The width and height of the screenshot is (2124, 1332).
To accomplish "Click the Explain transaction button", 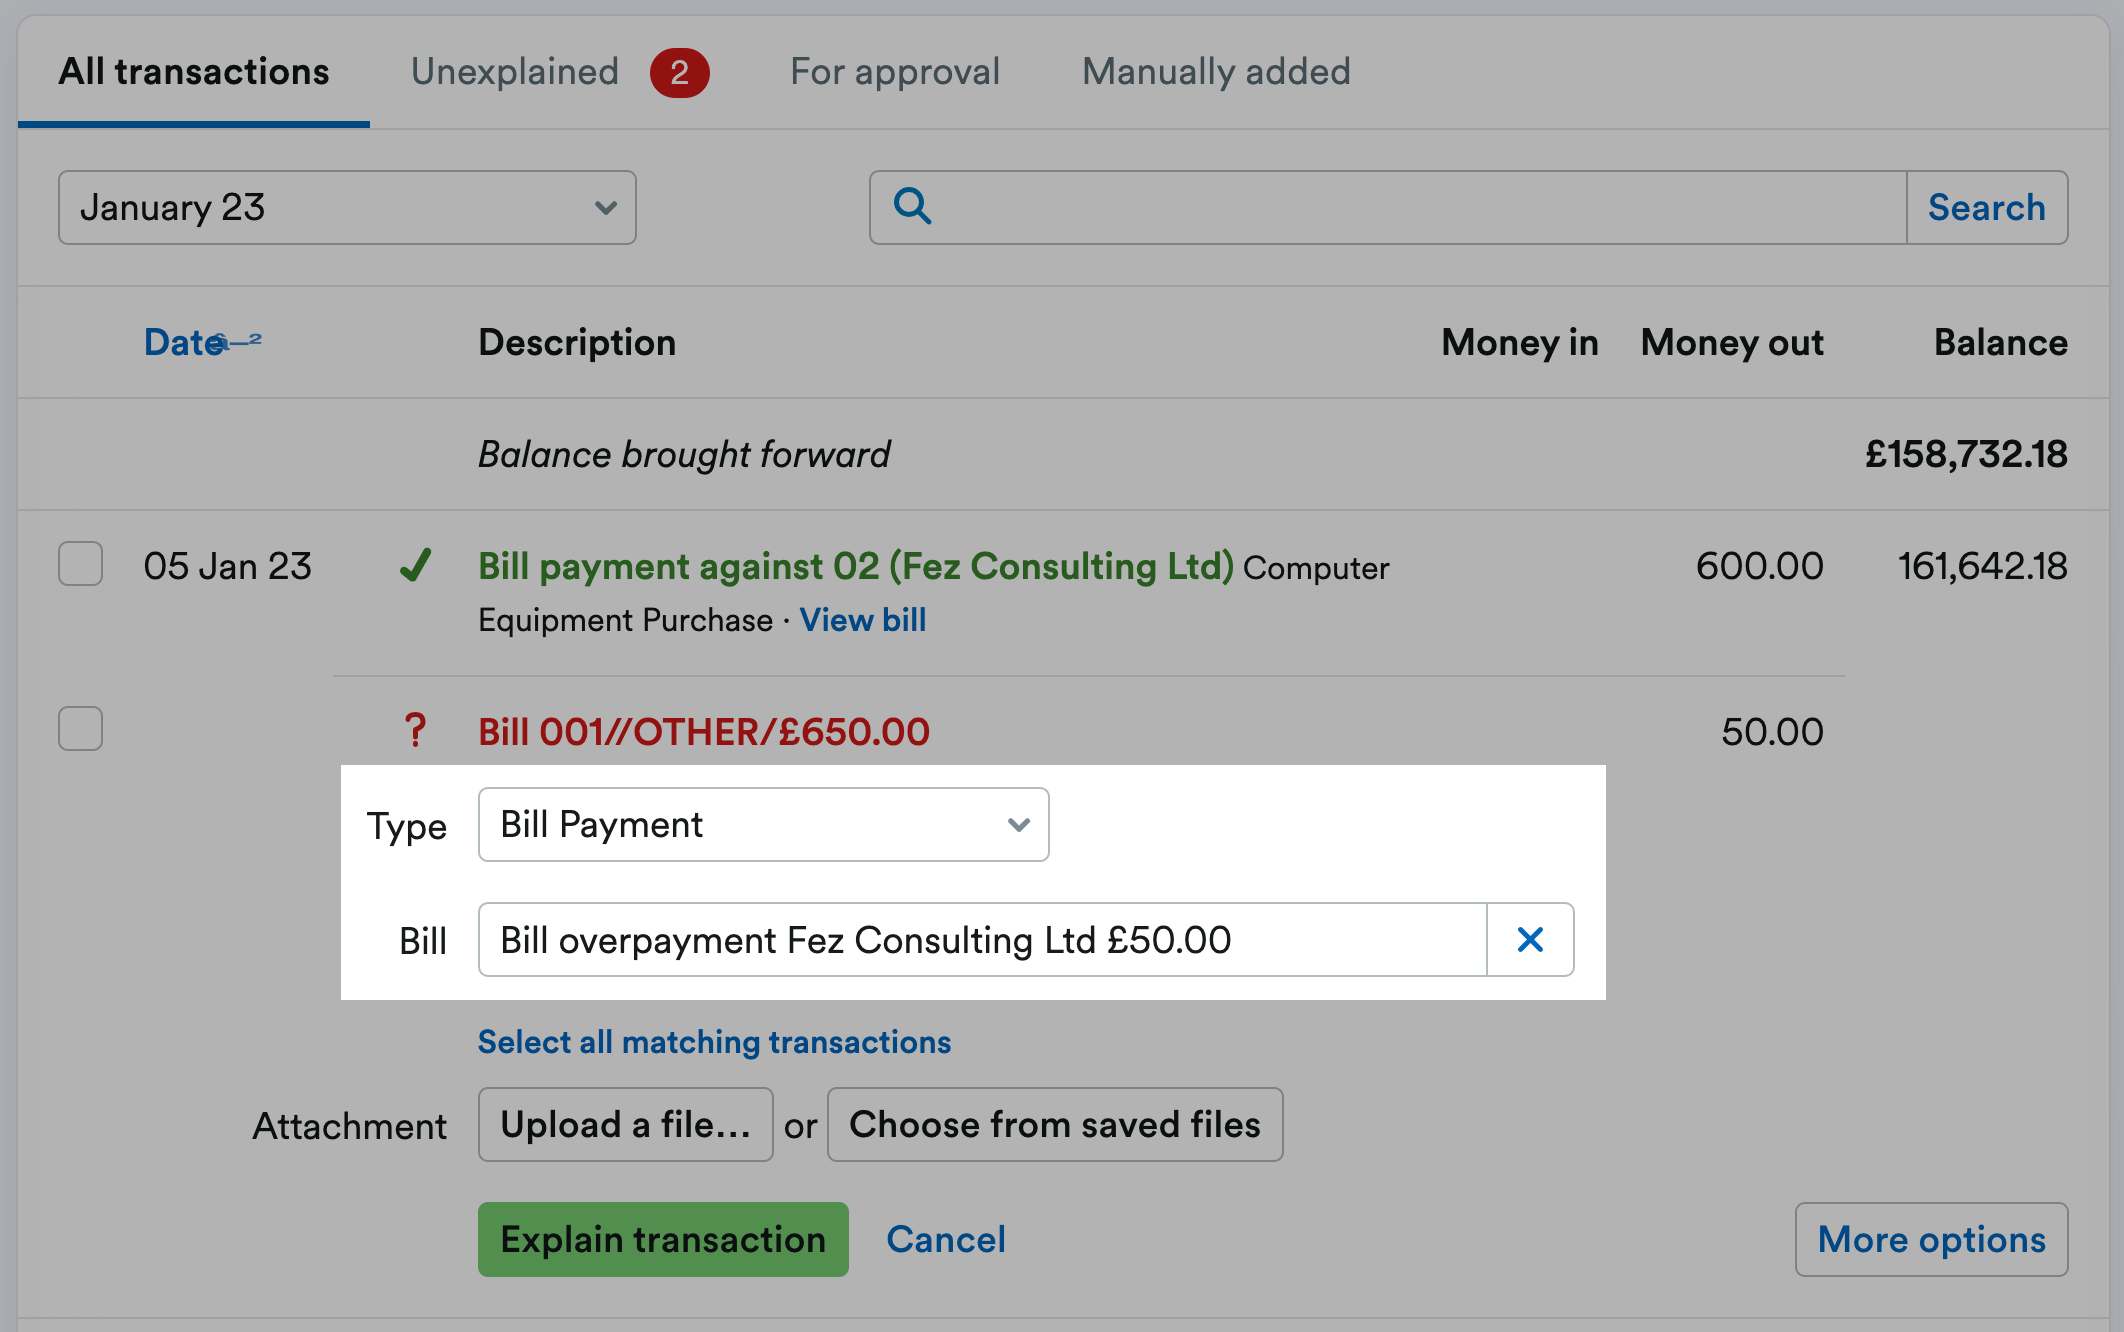I will (x=662, y=1239).
